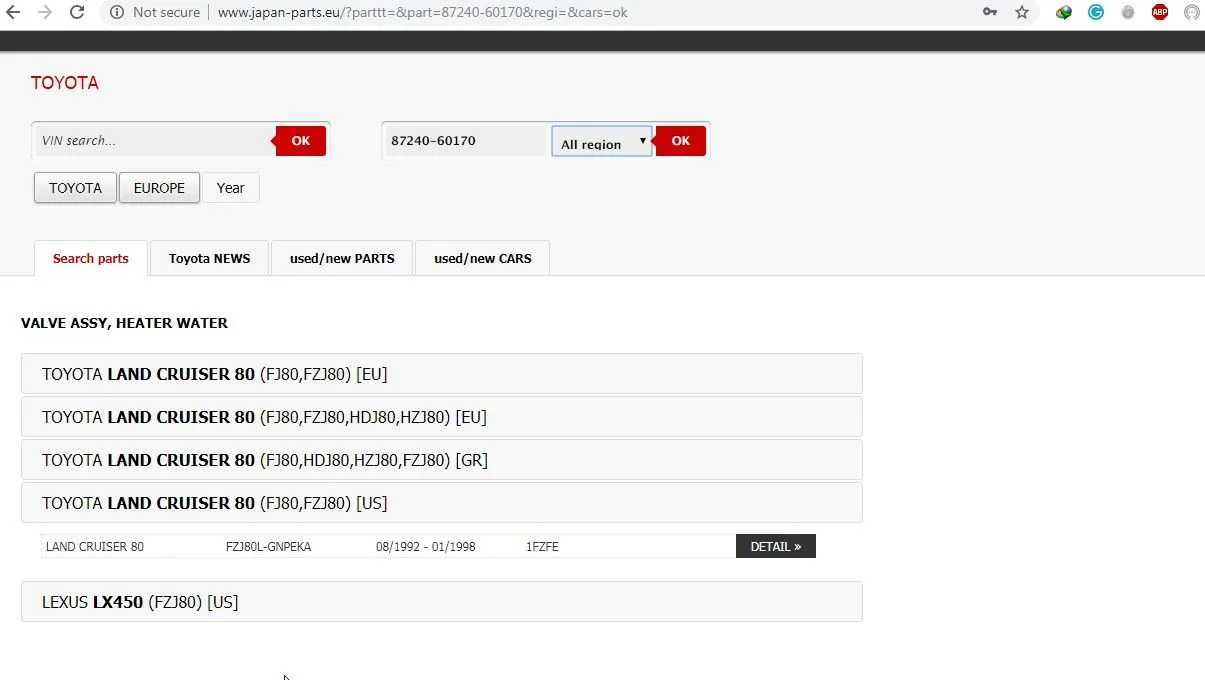This screenshot has width=1205, height=680.
Task: Collapse Land Cruiser 80 (FJ80,FZJ80) [US] row
Action: [x=441, y=503]
